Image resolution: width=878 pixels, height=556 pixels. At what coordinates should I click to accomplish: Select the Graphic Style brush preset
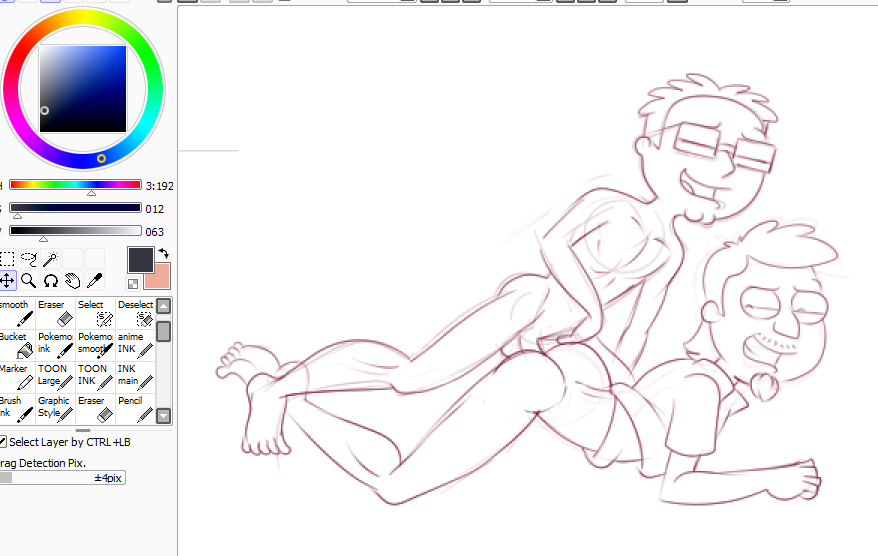(55, 408)
